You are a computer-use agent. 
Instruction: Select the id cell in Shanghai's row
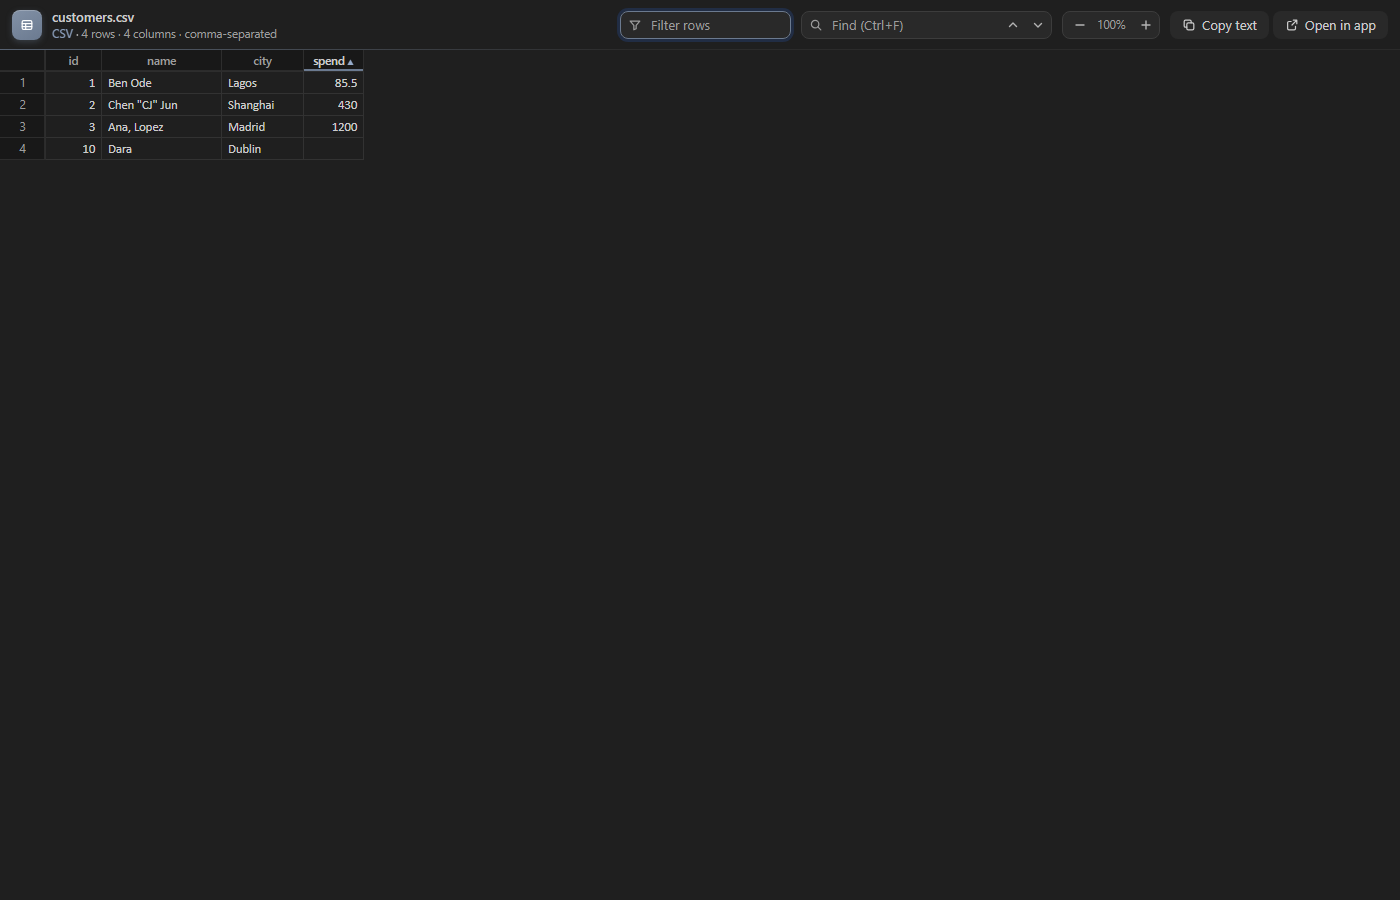[x=73, y=105]
